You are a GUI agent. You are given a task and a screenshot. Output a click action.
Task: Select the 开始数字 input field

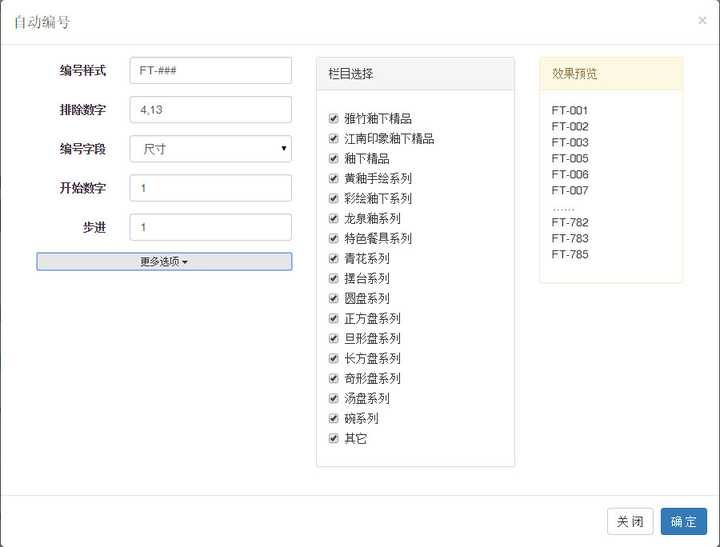pyautogui.click(x=211, y=188)
